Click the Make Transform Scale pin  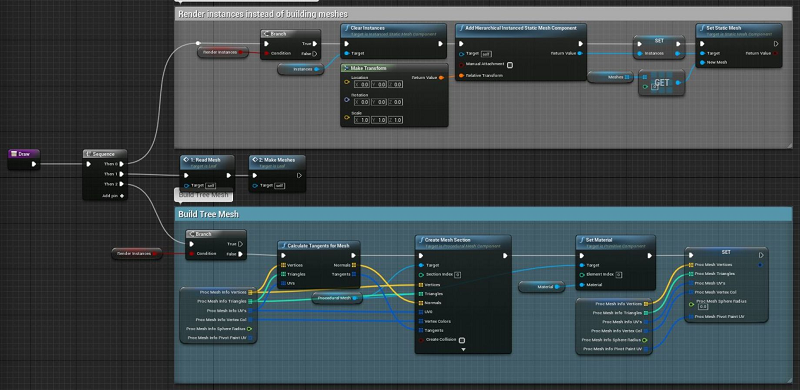[347, 117]
